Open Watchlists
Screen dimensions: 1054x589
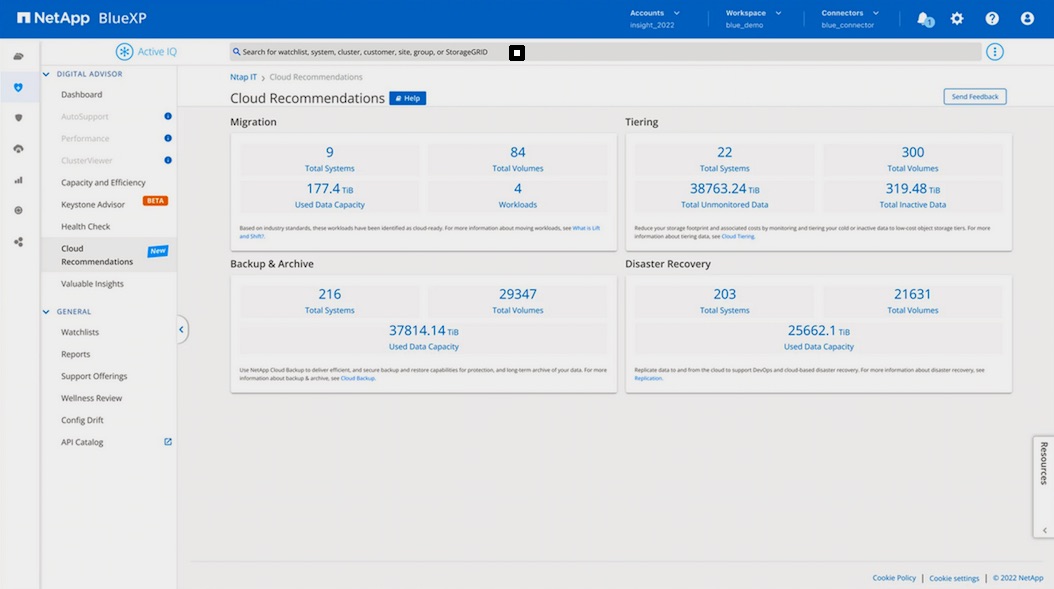tap(80, 332)
